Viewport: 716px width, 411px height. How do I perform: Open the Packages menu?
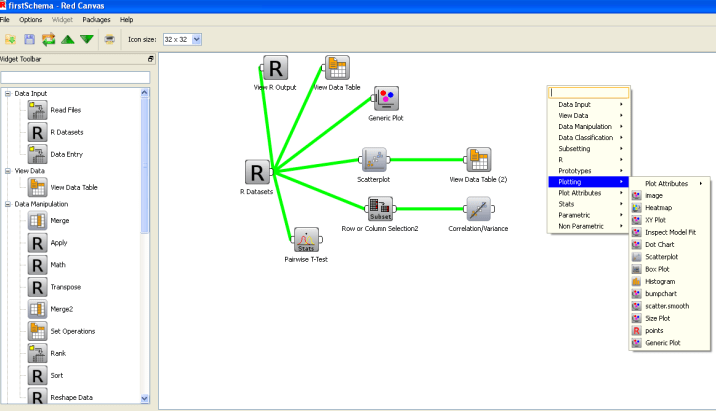tap(96, 20)
